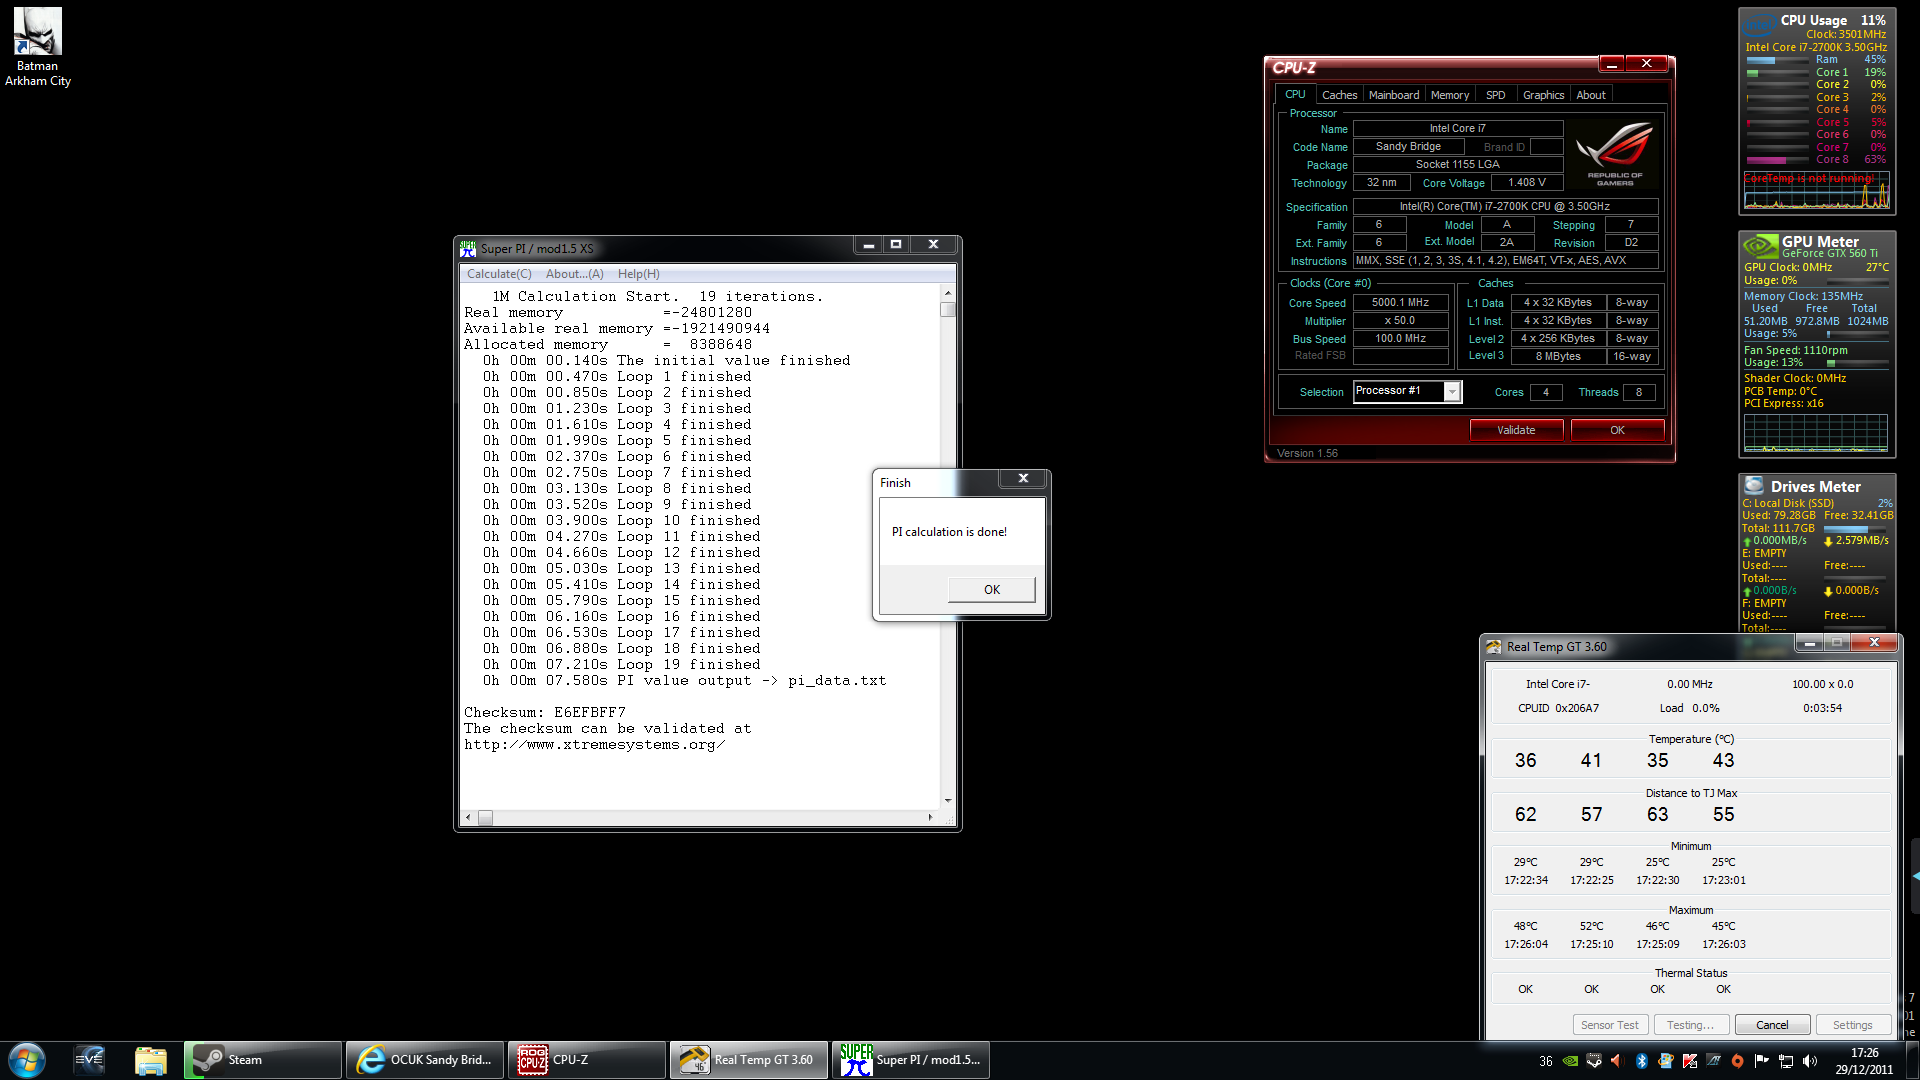Switch to Caches tab in CPU-Z
Screen dimensions: 1920x1080
pos(1339,95)
